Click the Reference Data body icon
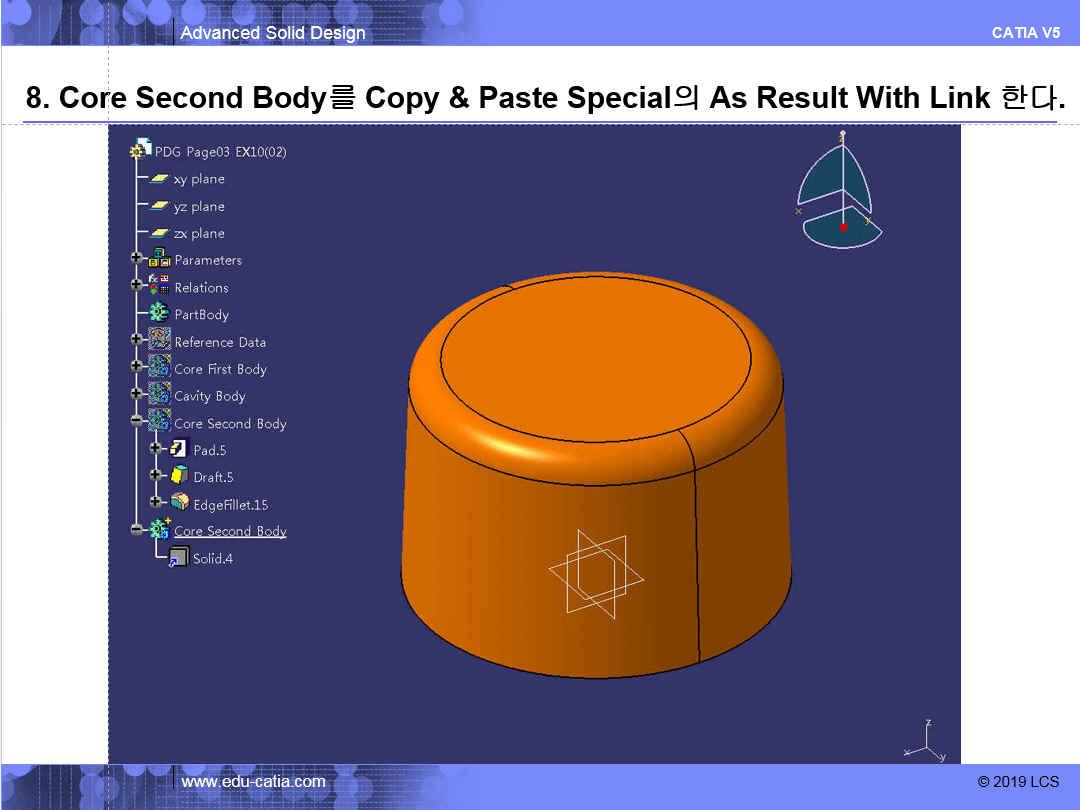The height and width of the screenshot is (810, 1080). (159, 341)
